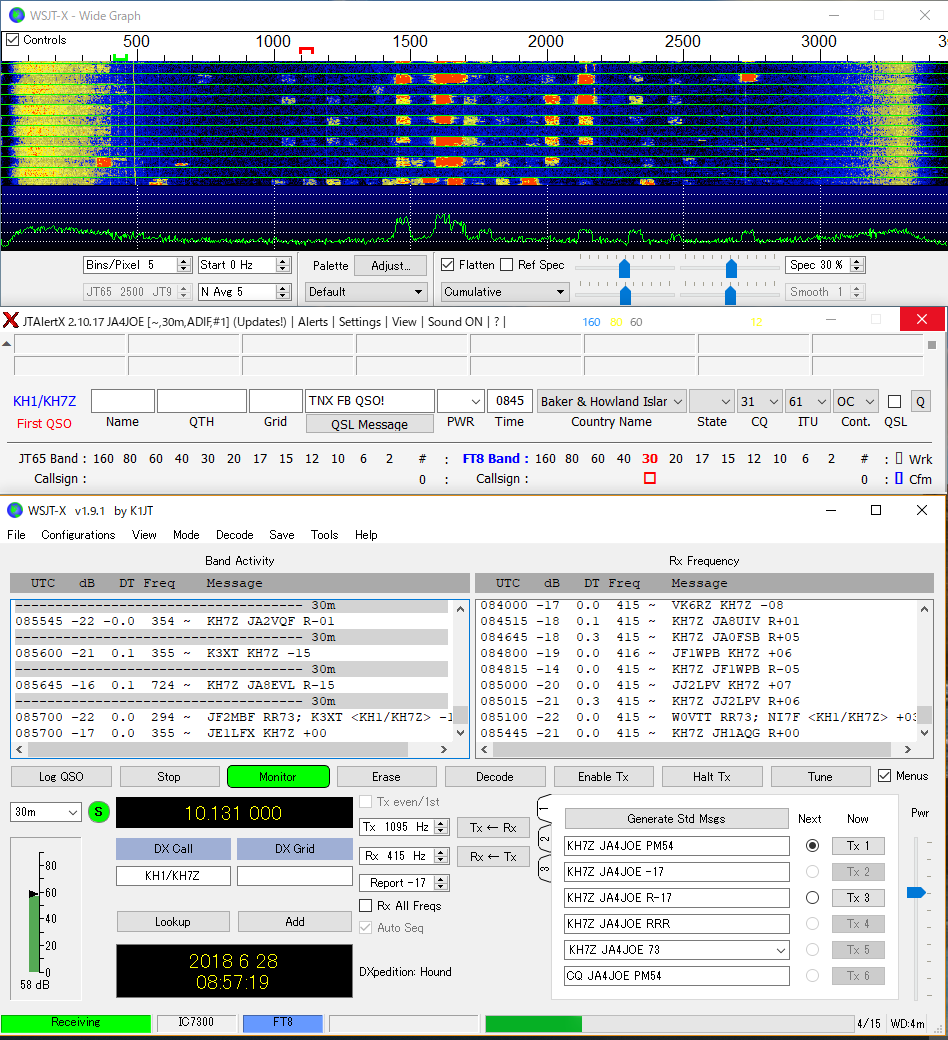The image size is (948, 1040).
Task: Click the JTAlertX red X logo icon
Action: click(x=11, y=320)
